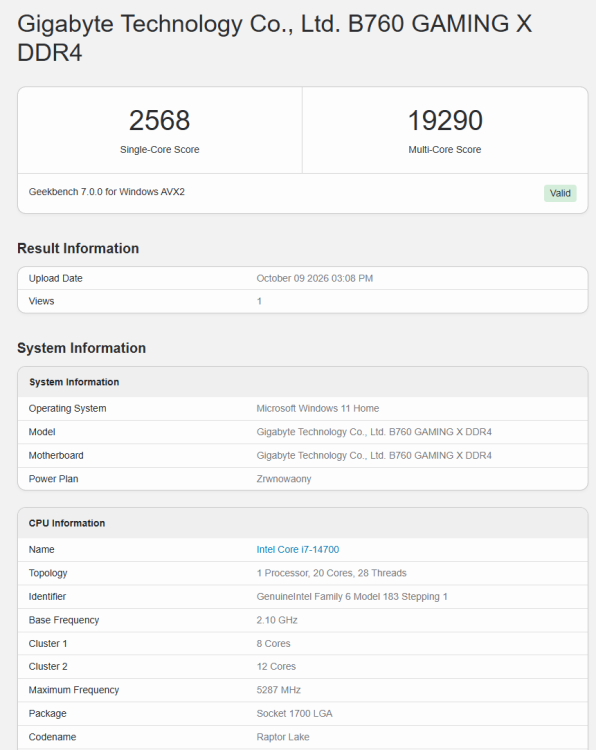Select the 8 Cores value

click(274, 643)
